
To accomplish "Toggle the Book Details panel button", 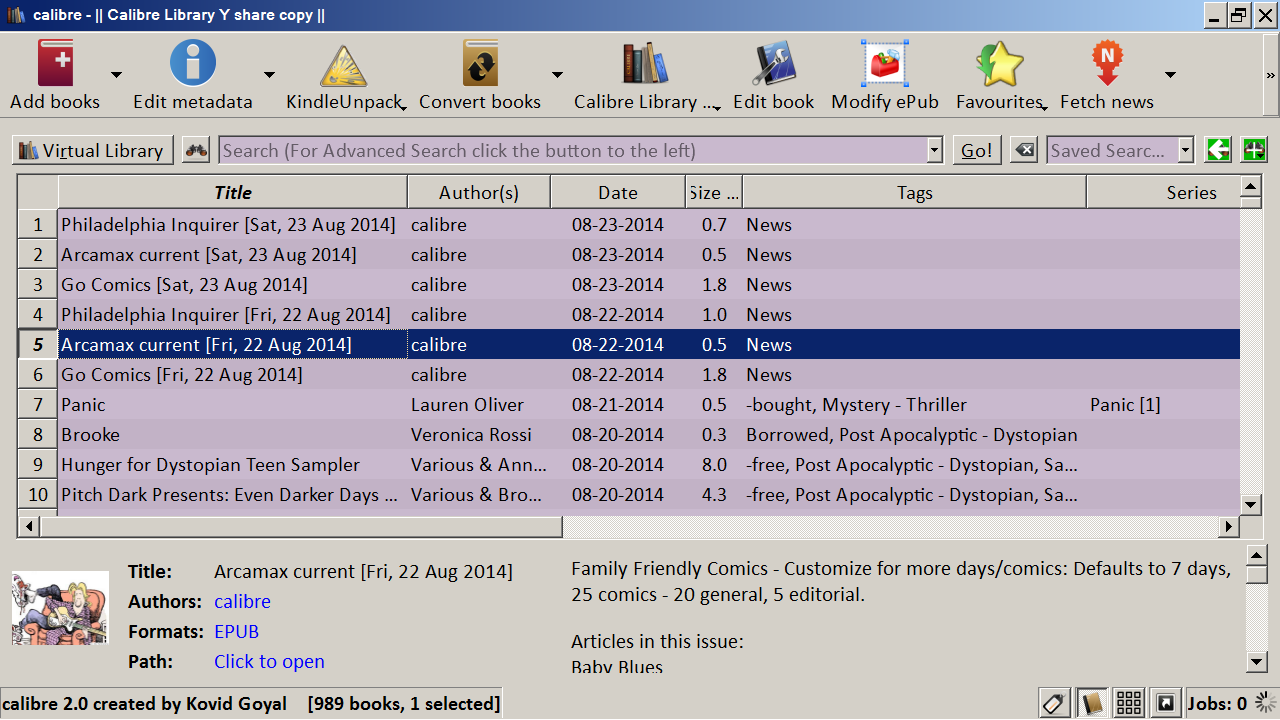I will 1092,703.
